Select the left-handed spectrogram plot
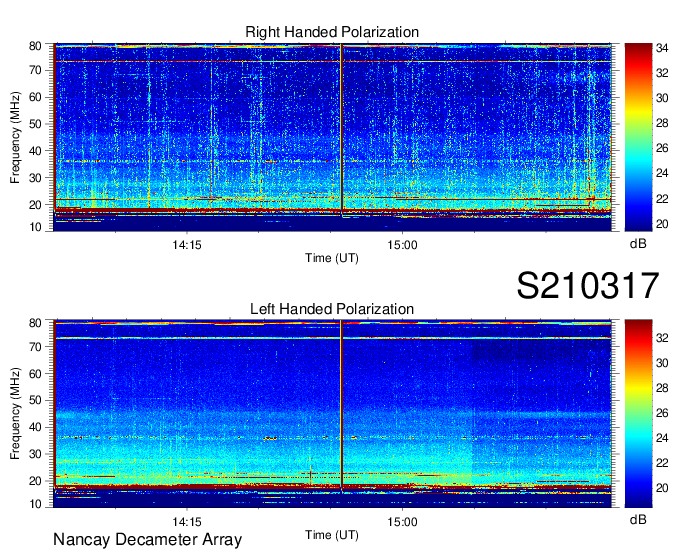Image resolution: width=680 pixels, height=552 pixels. pos(332,414)
